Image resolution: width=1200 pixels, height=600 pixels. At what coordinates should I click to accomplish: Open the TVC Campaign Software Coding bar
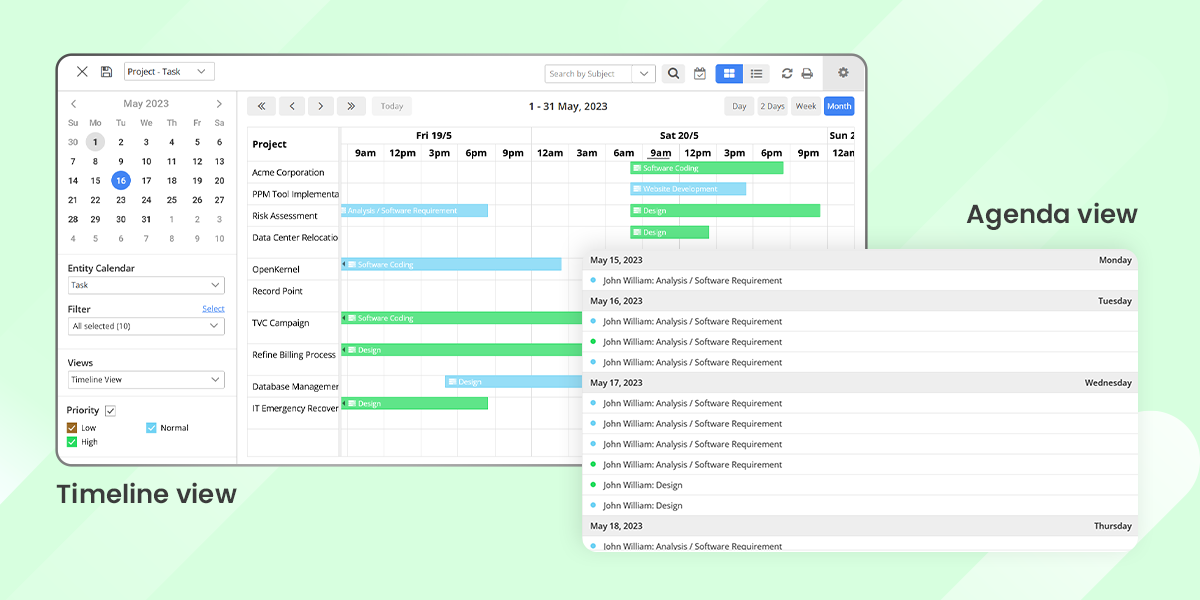click(462, 318)
